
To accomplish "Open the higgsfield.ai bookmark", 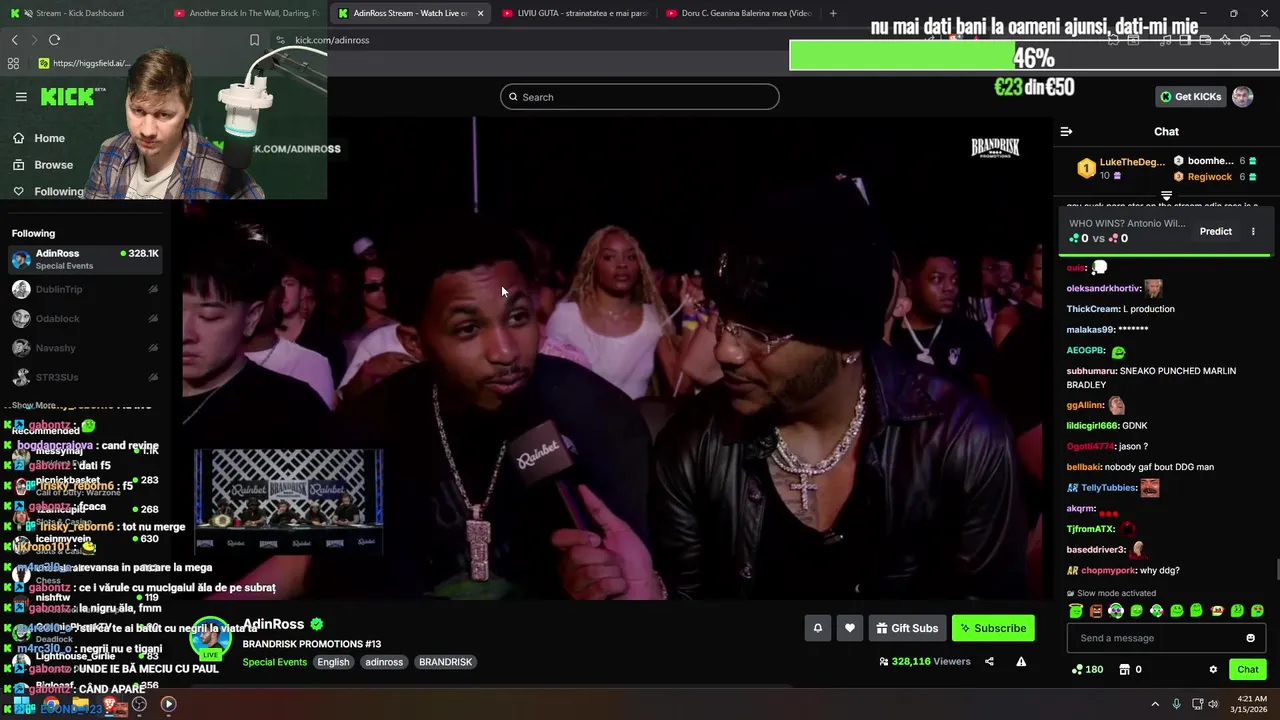I will pos(84,63).
